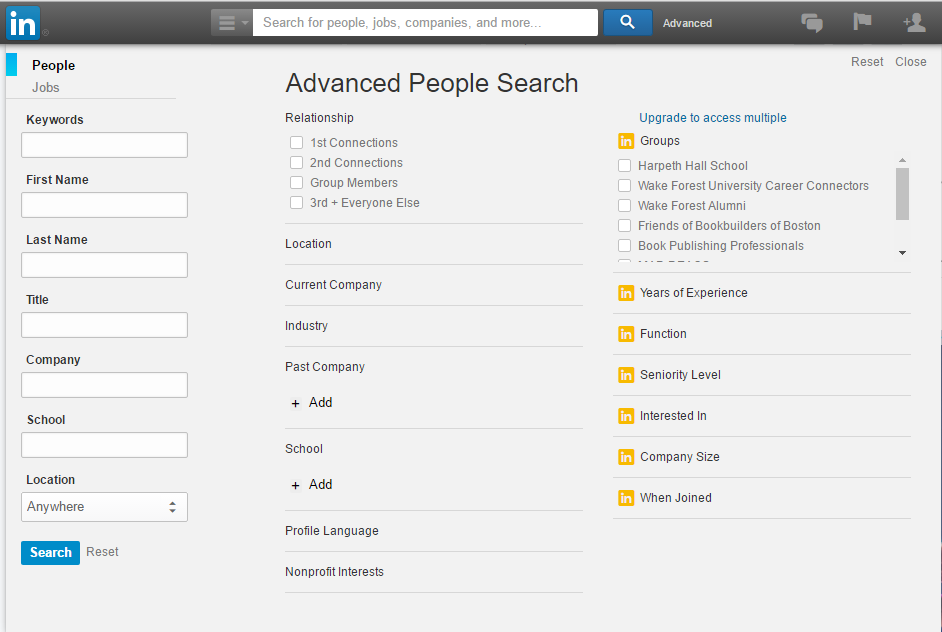Click the Keywords input field
The width and height of the screenshot is (942, 632).
(105, 145)
